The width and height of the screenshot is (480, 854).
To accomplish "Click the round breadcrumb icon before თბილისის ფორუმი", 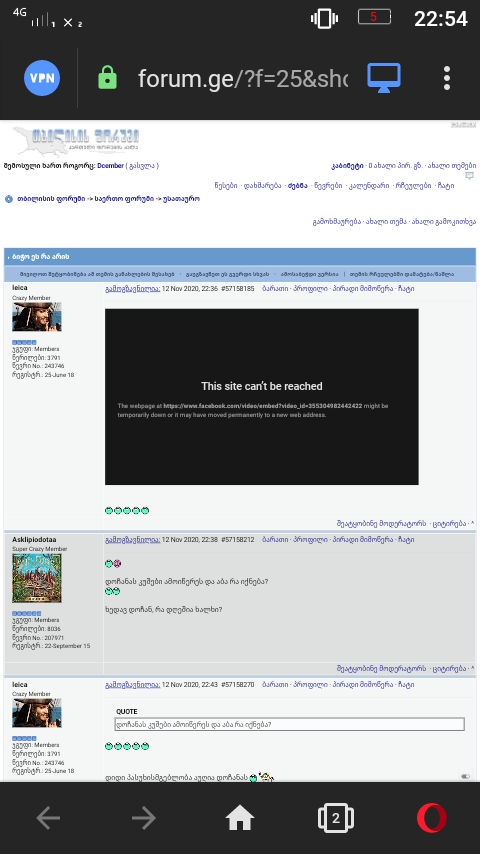I will [x=9, y=199].
